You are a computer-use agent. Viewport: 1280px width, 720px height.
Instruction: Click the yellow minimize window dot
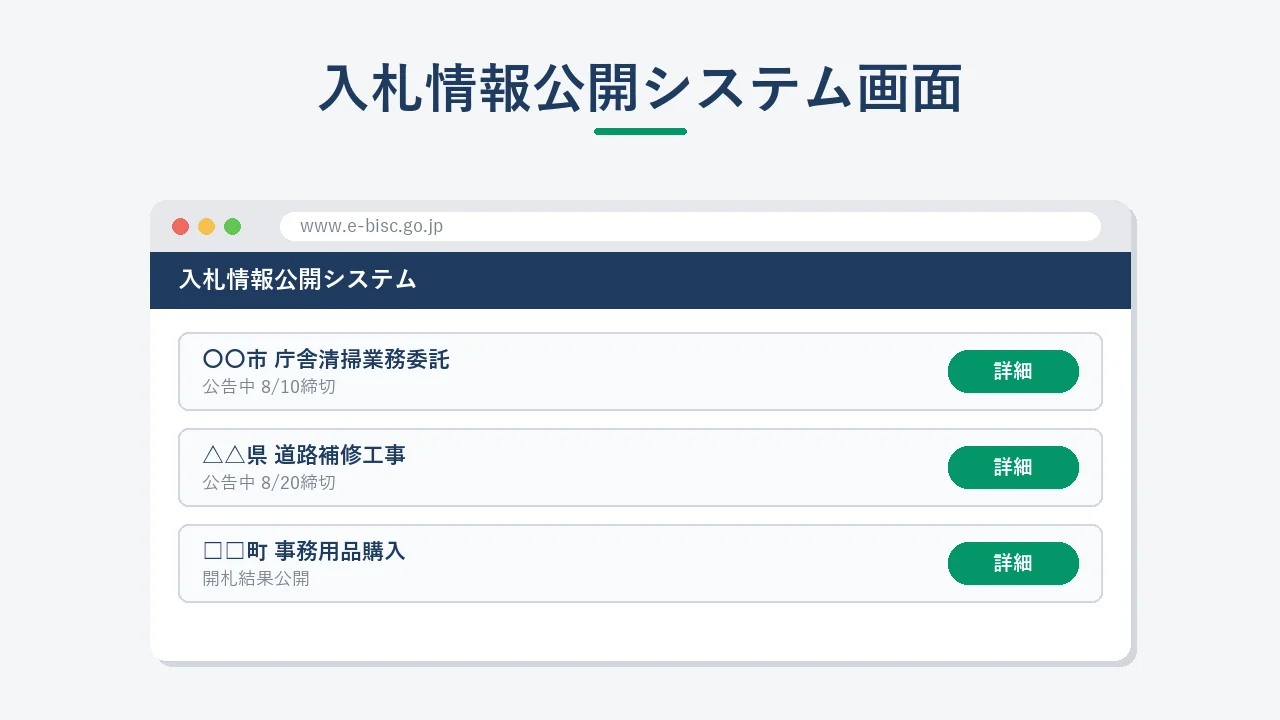[206, 226]
